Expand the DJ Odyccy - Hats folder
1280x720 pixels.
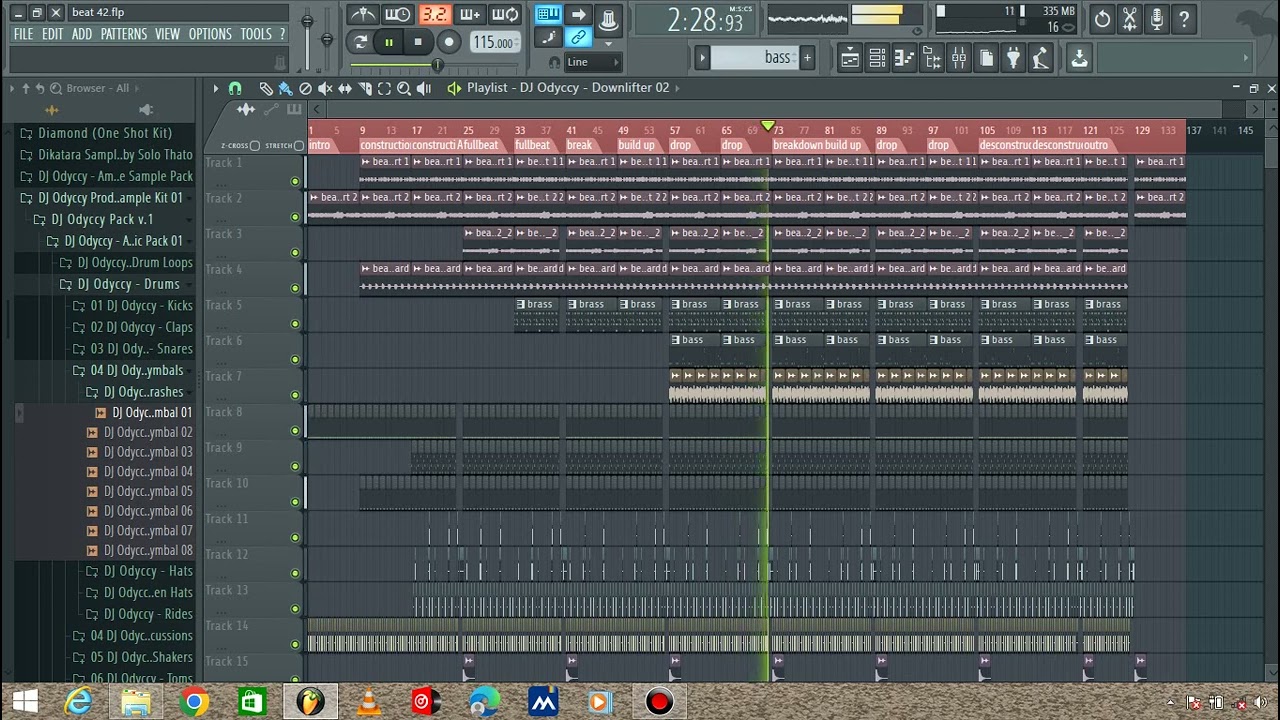tap(139, 571)
